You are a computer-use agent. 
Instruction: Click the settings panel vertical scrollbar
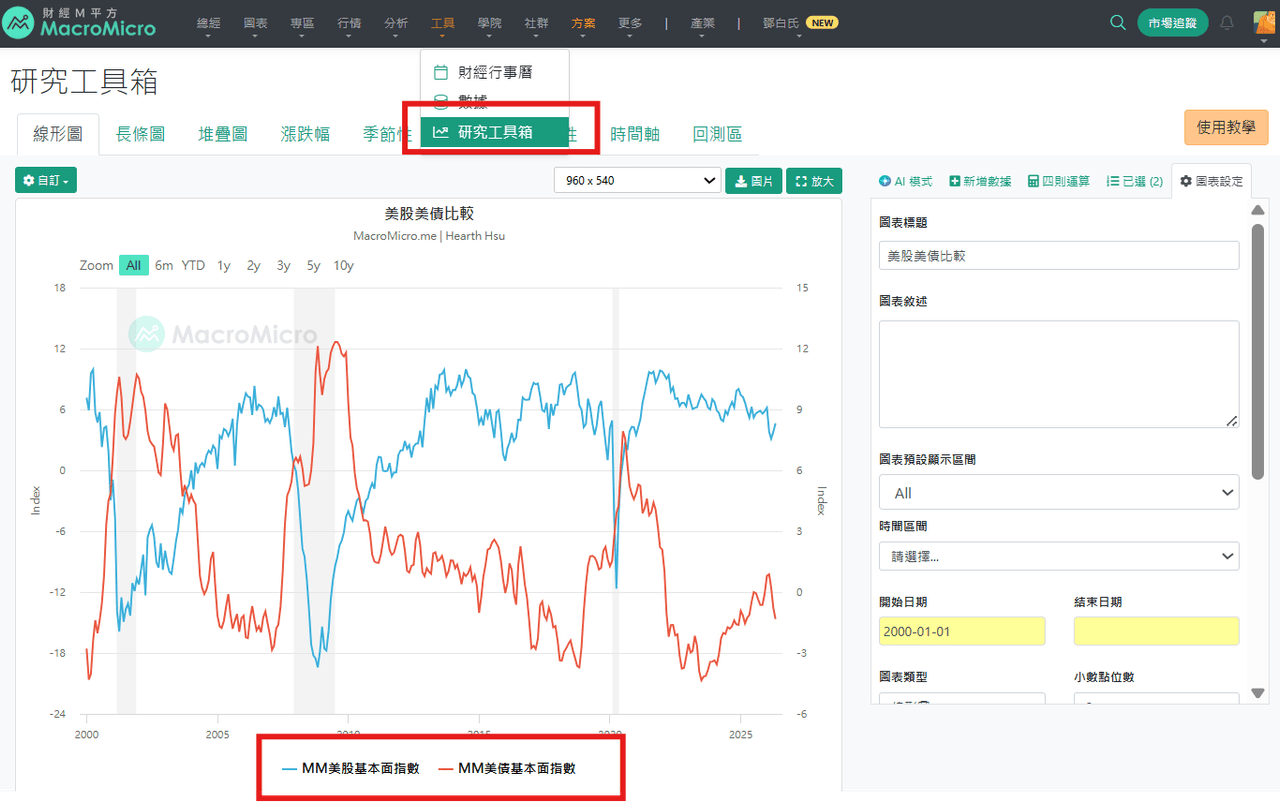[1258, 350]
